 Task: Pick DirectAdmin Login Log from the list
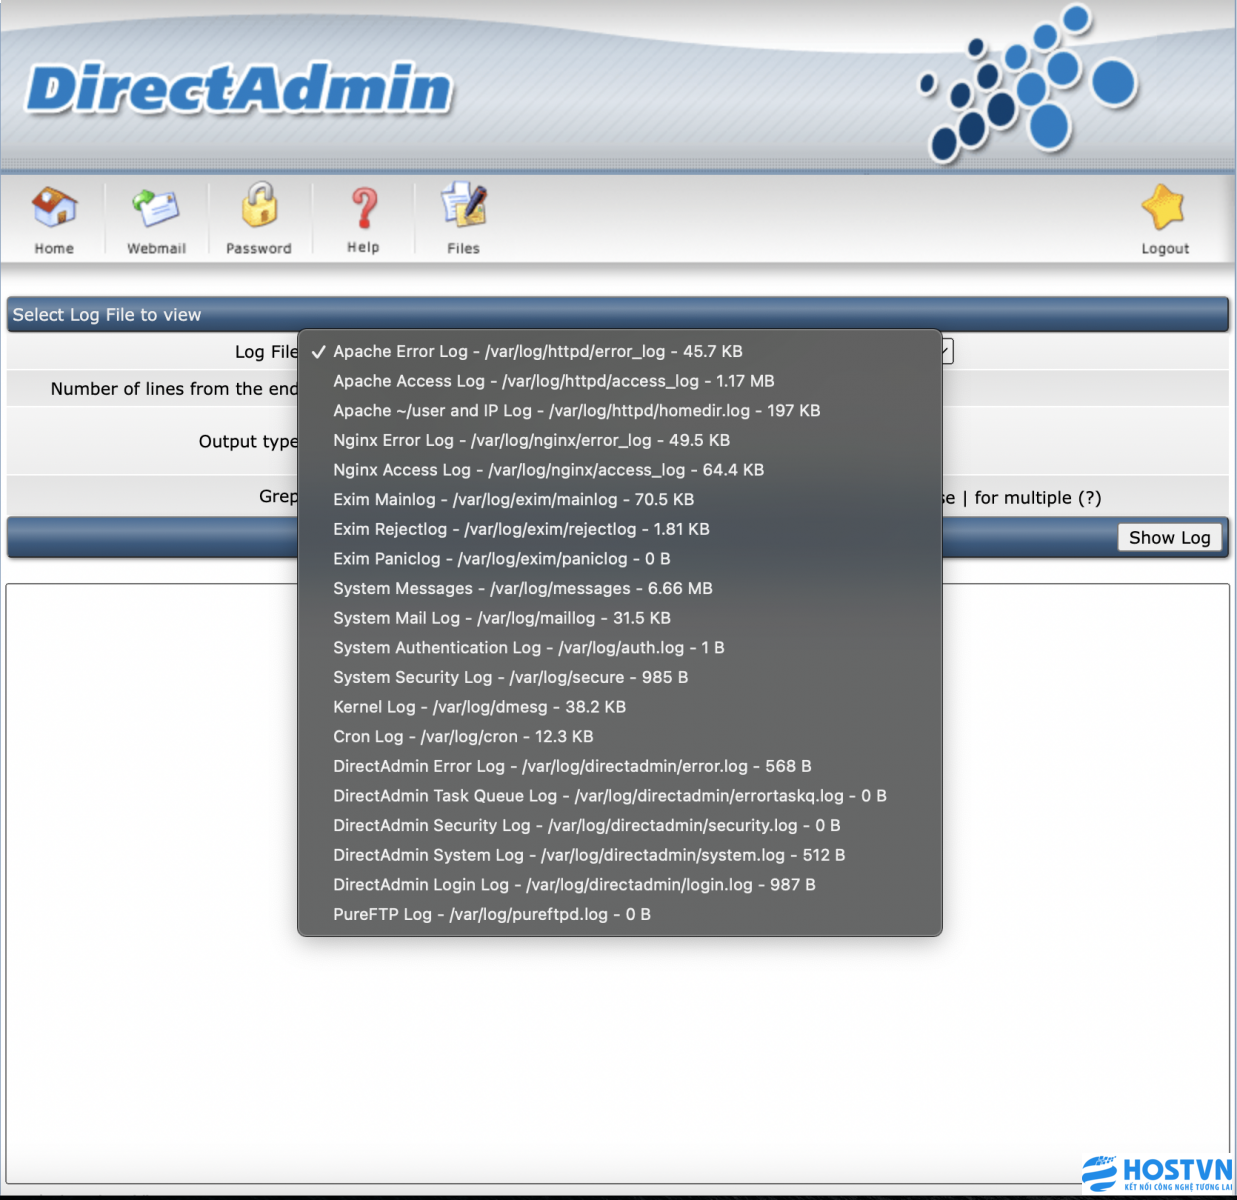tap(573, 884)
